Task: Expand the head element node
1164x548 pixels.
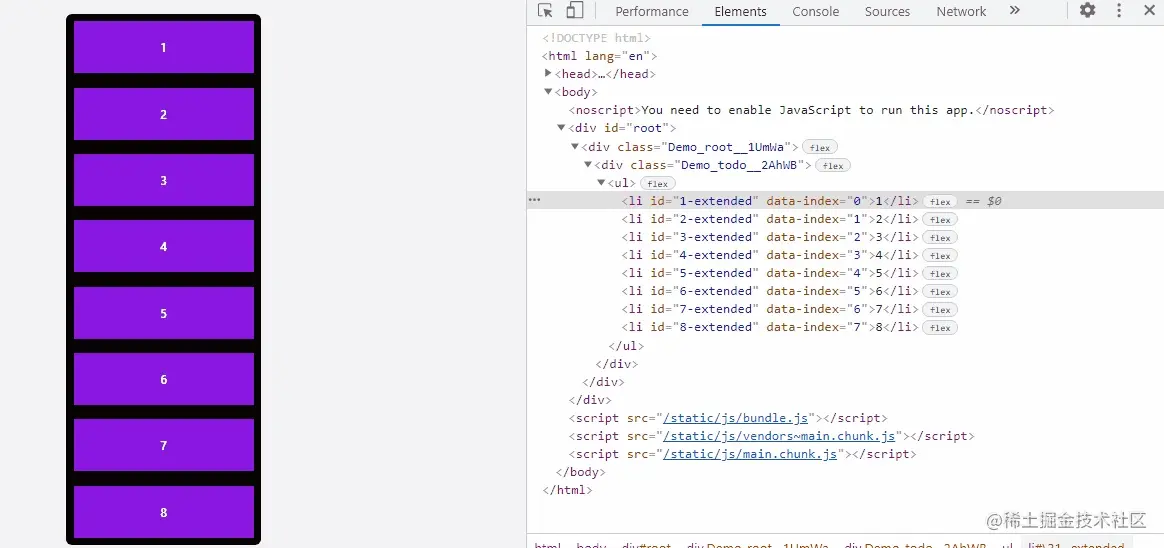Action: 548,74
